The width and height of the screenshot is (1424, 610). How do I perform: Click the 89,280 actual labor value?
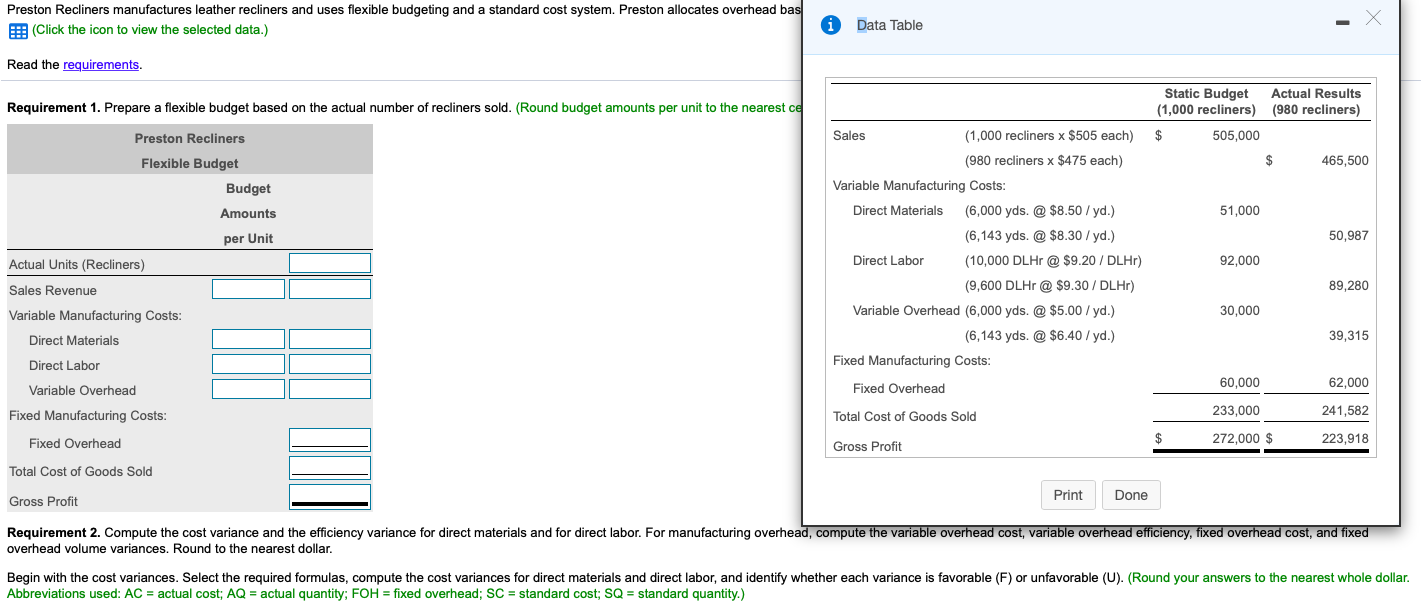point(1349,285)
